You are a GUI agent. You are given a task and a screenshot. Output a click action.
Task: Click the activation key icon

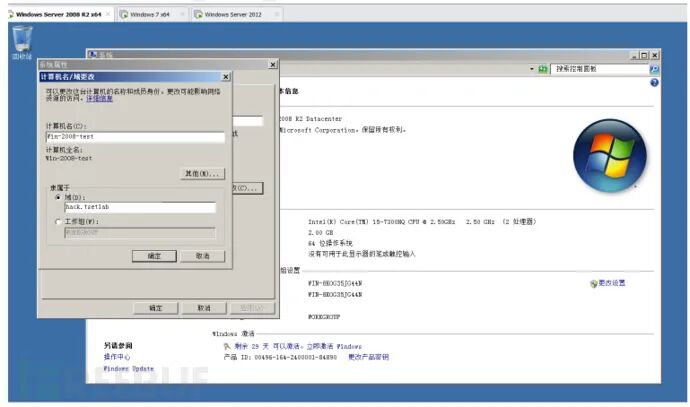click(227, 347)
